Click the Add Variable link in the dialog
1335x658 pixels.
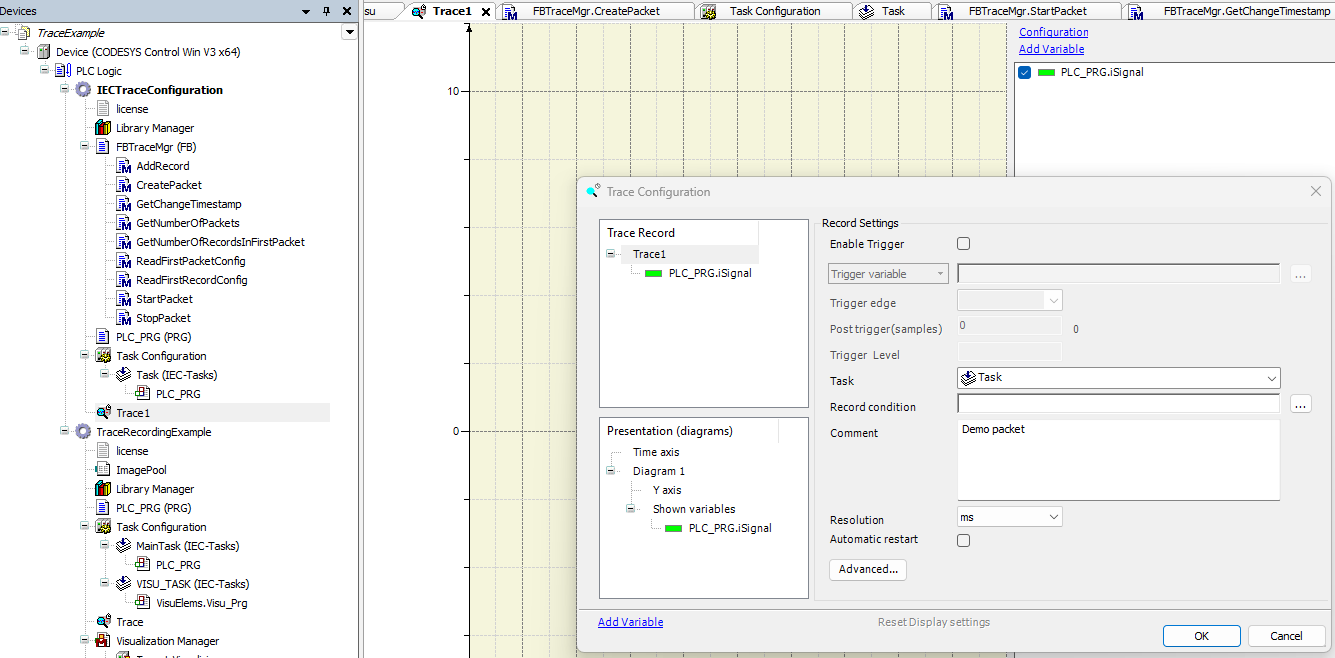click(x=630, y=621)
